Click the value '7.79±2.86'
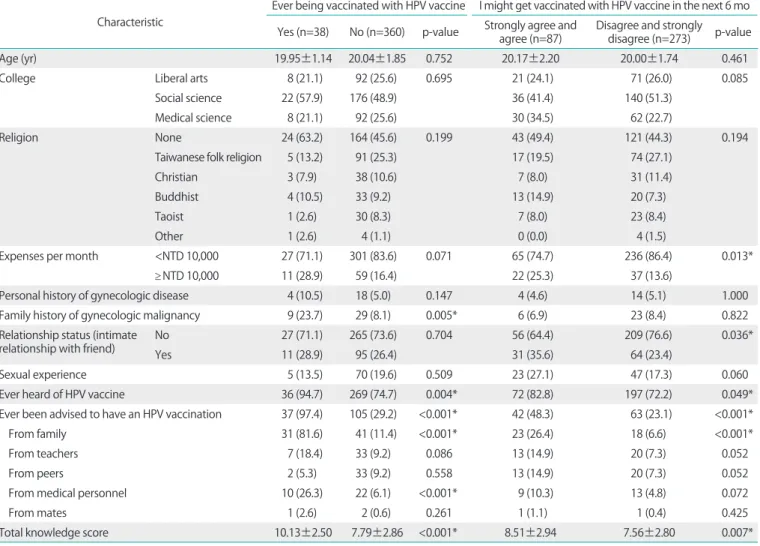760x546 pixels. pyautogui.click(x=377, y=533)
